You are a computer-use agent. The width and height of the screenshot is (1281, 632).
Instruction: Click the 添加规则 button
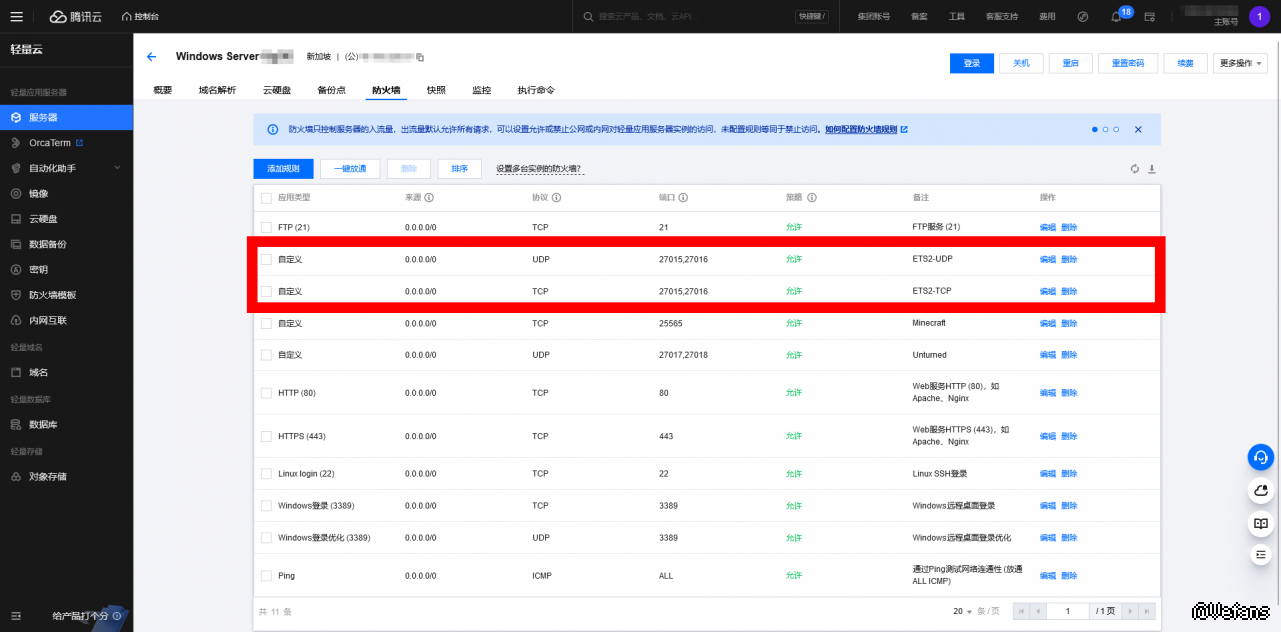(283, 169)
